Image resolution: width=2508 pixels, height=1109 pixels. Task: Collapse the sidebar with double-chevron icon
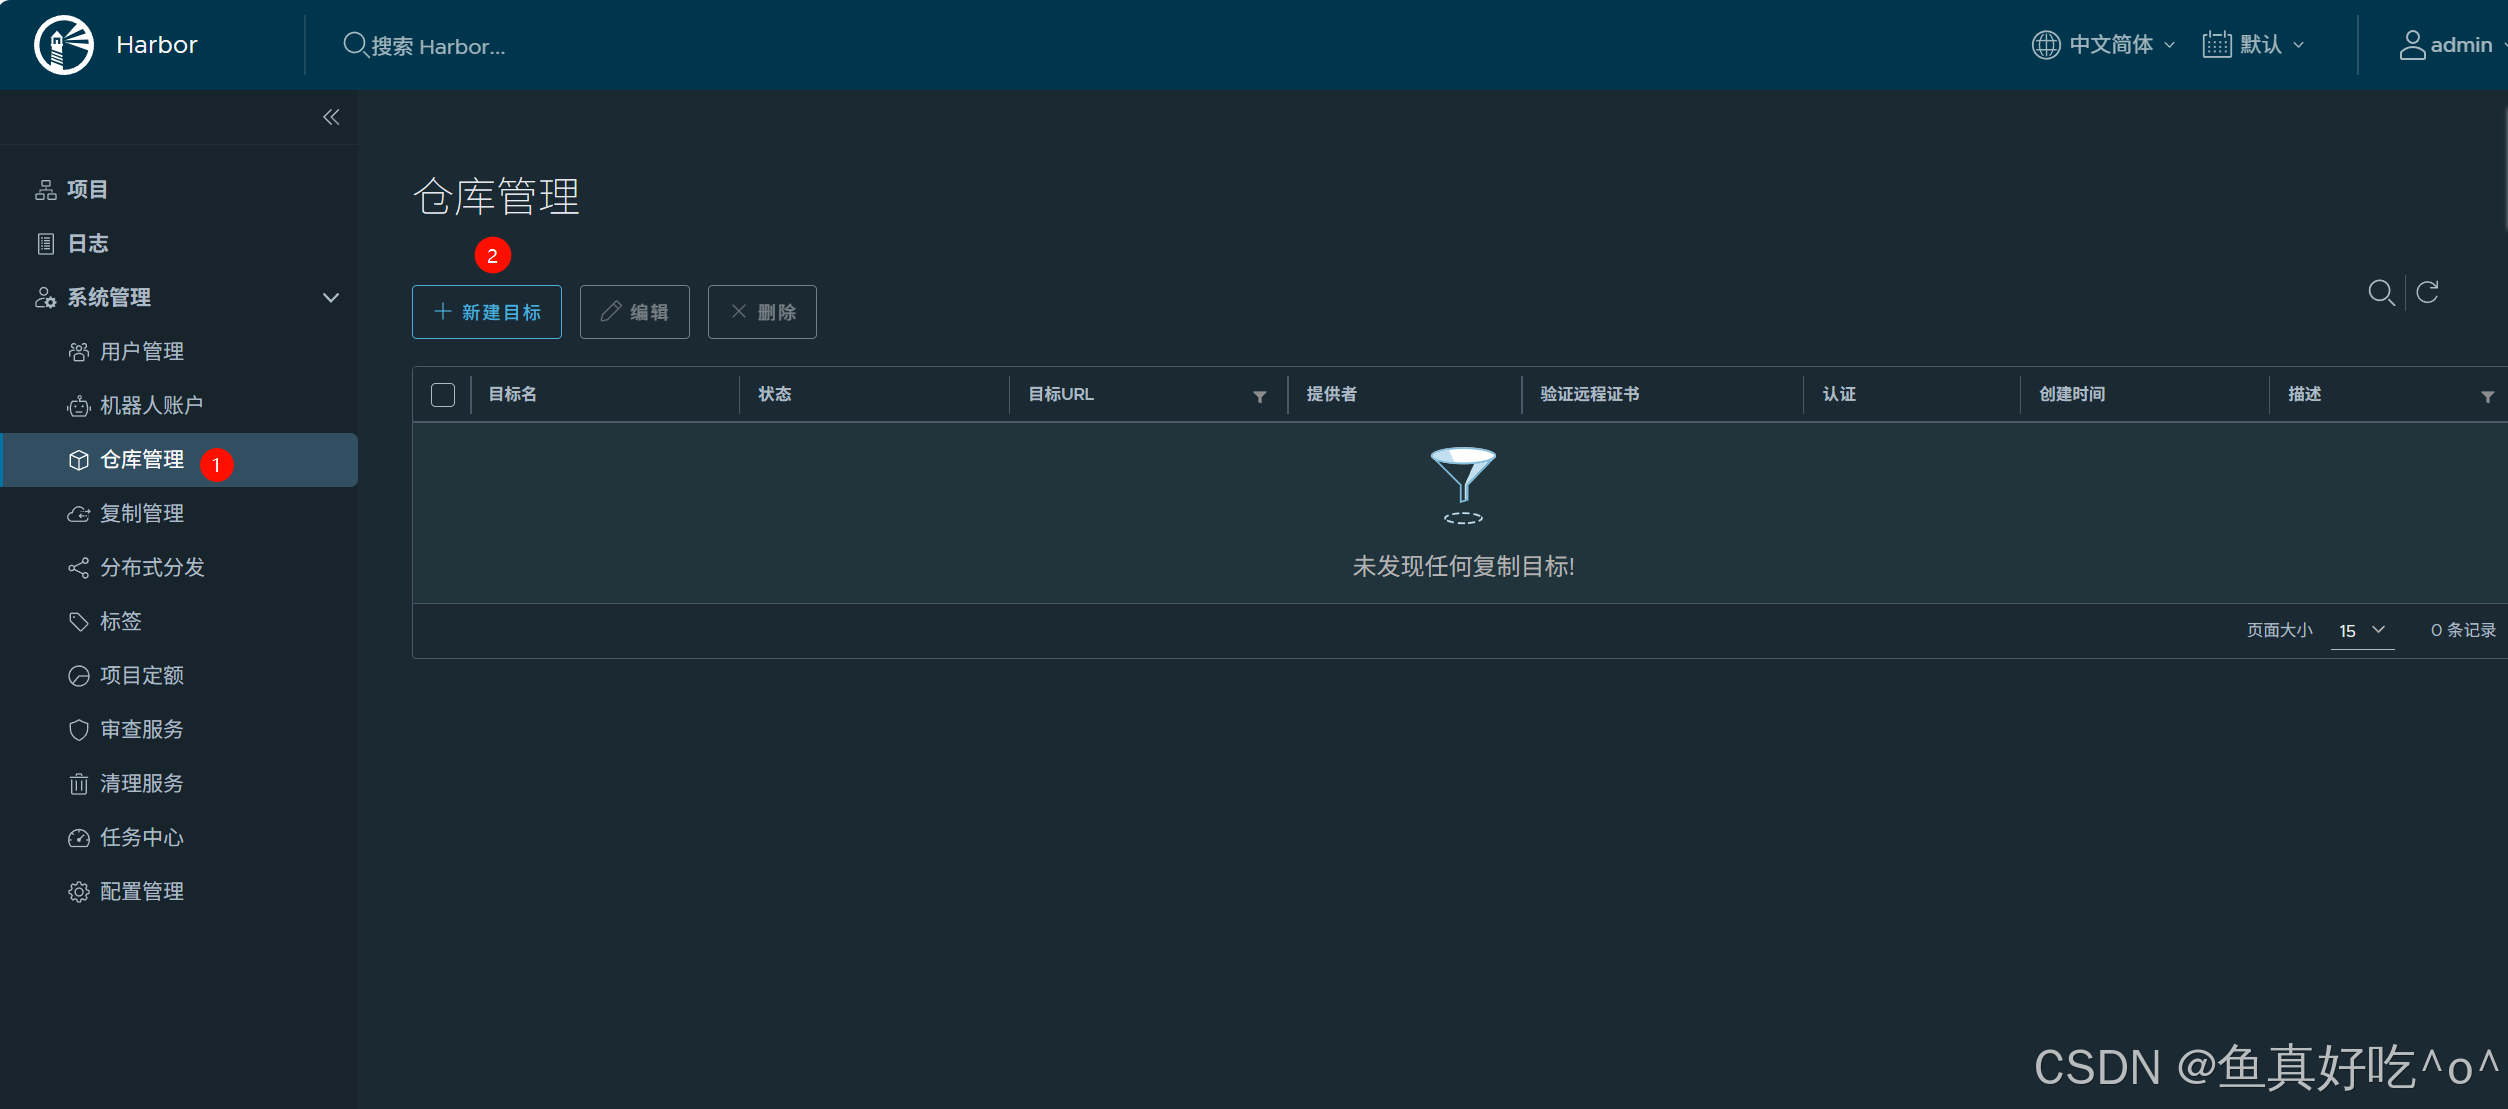(331, 117)
